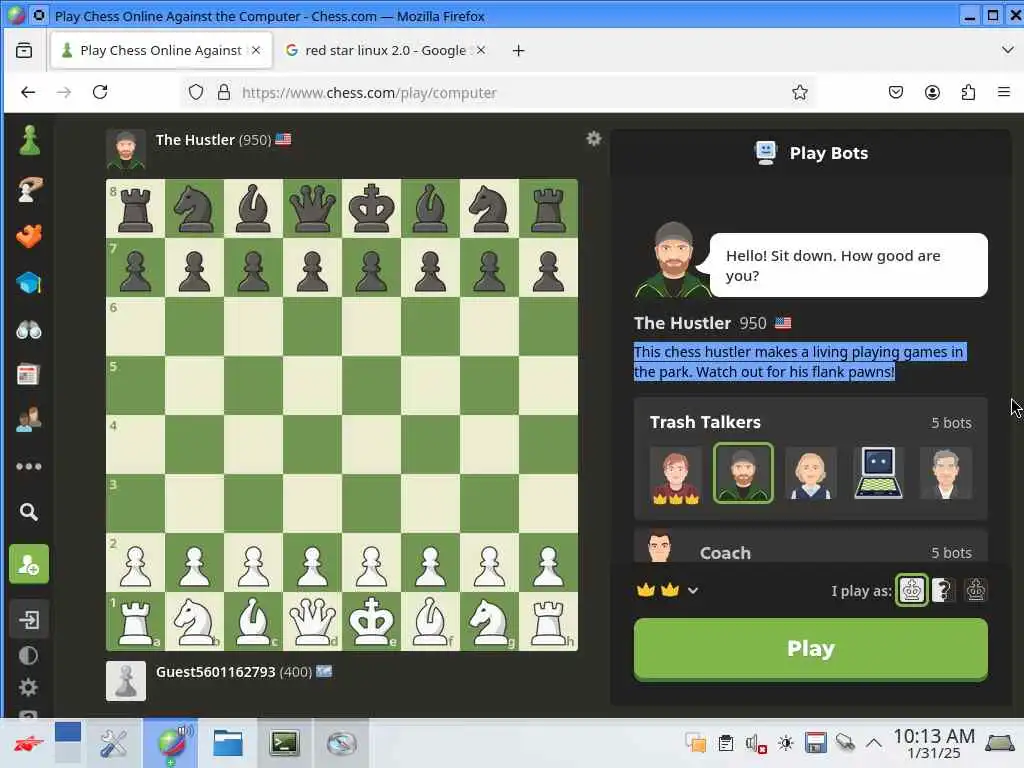Open board settings gear above the board
This screenshot has height=768, width=1024.
(x=593, y=138)
